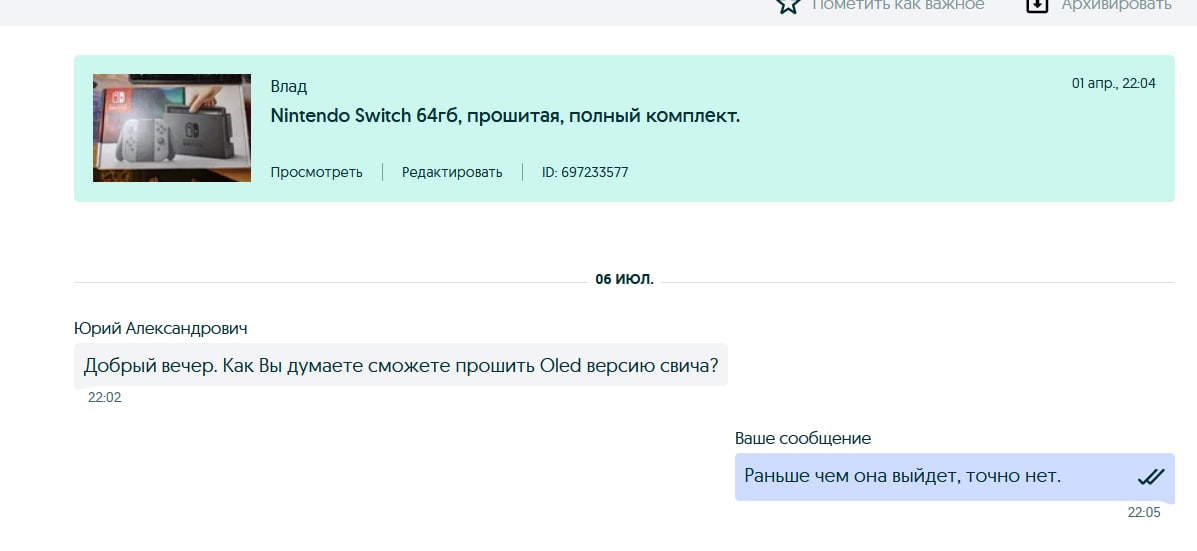Open the 'Nintendo Switch 64гб, прошитая' listing title
Viewport: 1197px width, 551px height.
pos(505,116)
